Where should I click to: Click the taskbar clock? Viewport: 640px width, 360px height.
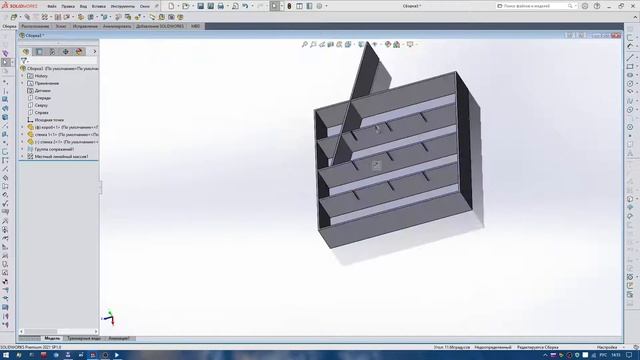click(x=616, y=355)
